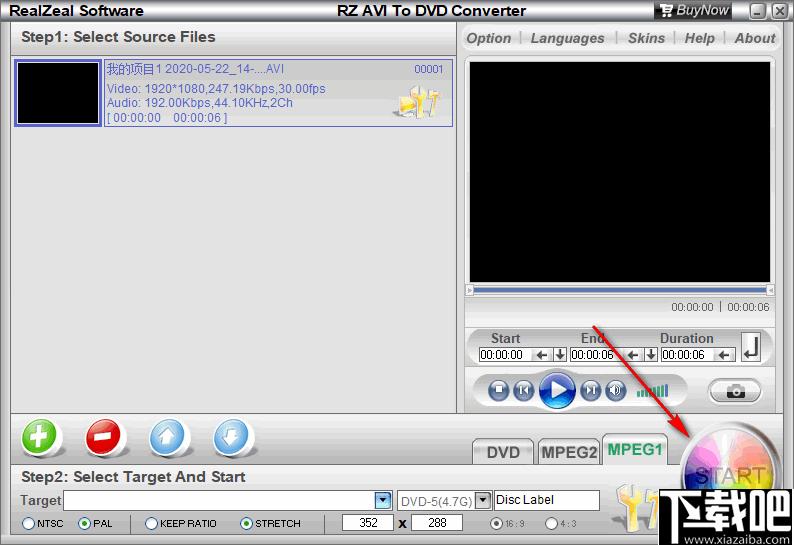
Task: Click down arrow next to Start time
Action: (560, 355)
